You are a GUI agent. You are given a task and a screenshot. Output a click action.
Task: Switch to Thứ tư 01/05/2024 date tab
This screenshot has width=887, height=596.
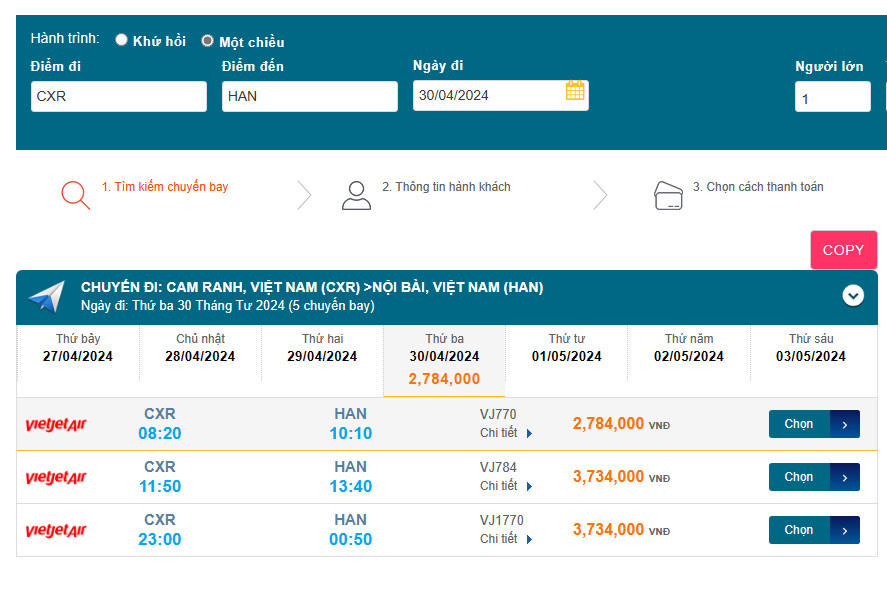click(566, 348)
